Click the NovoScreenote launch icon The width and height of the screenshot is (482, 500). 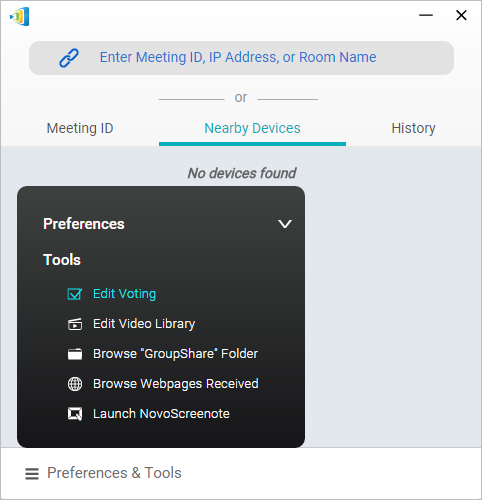[x=75, y=414]
